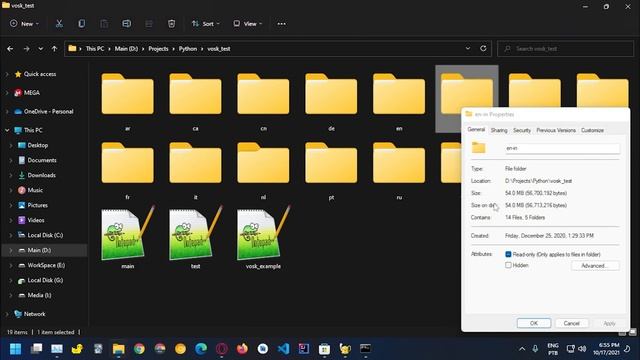
Task: Click 'Projects' in the address breadcrumb
Action: [158, 49]
